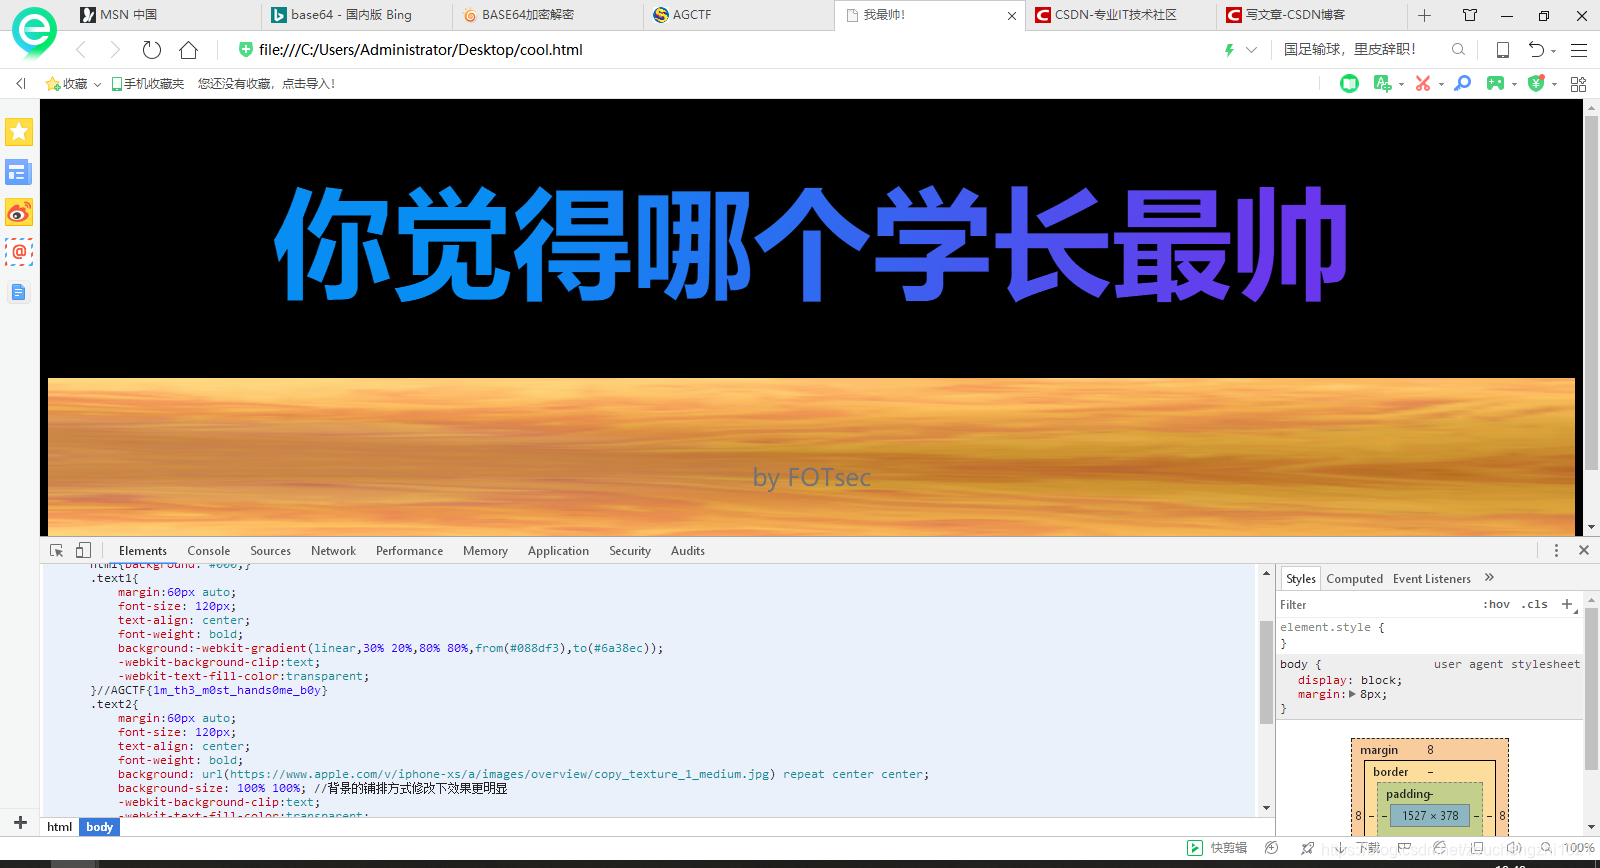Expand the translate icon dropdown arrow
Image resolution: width=1600 pixels, height=868 pixels.
click(x=1401, y=85)
